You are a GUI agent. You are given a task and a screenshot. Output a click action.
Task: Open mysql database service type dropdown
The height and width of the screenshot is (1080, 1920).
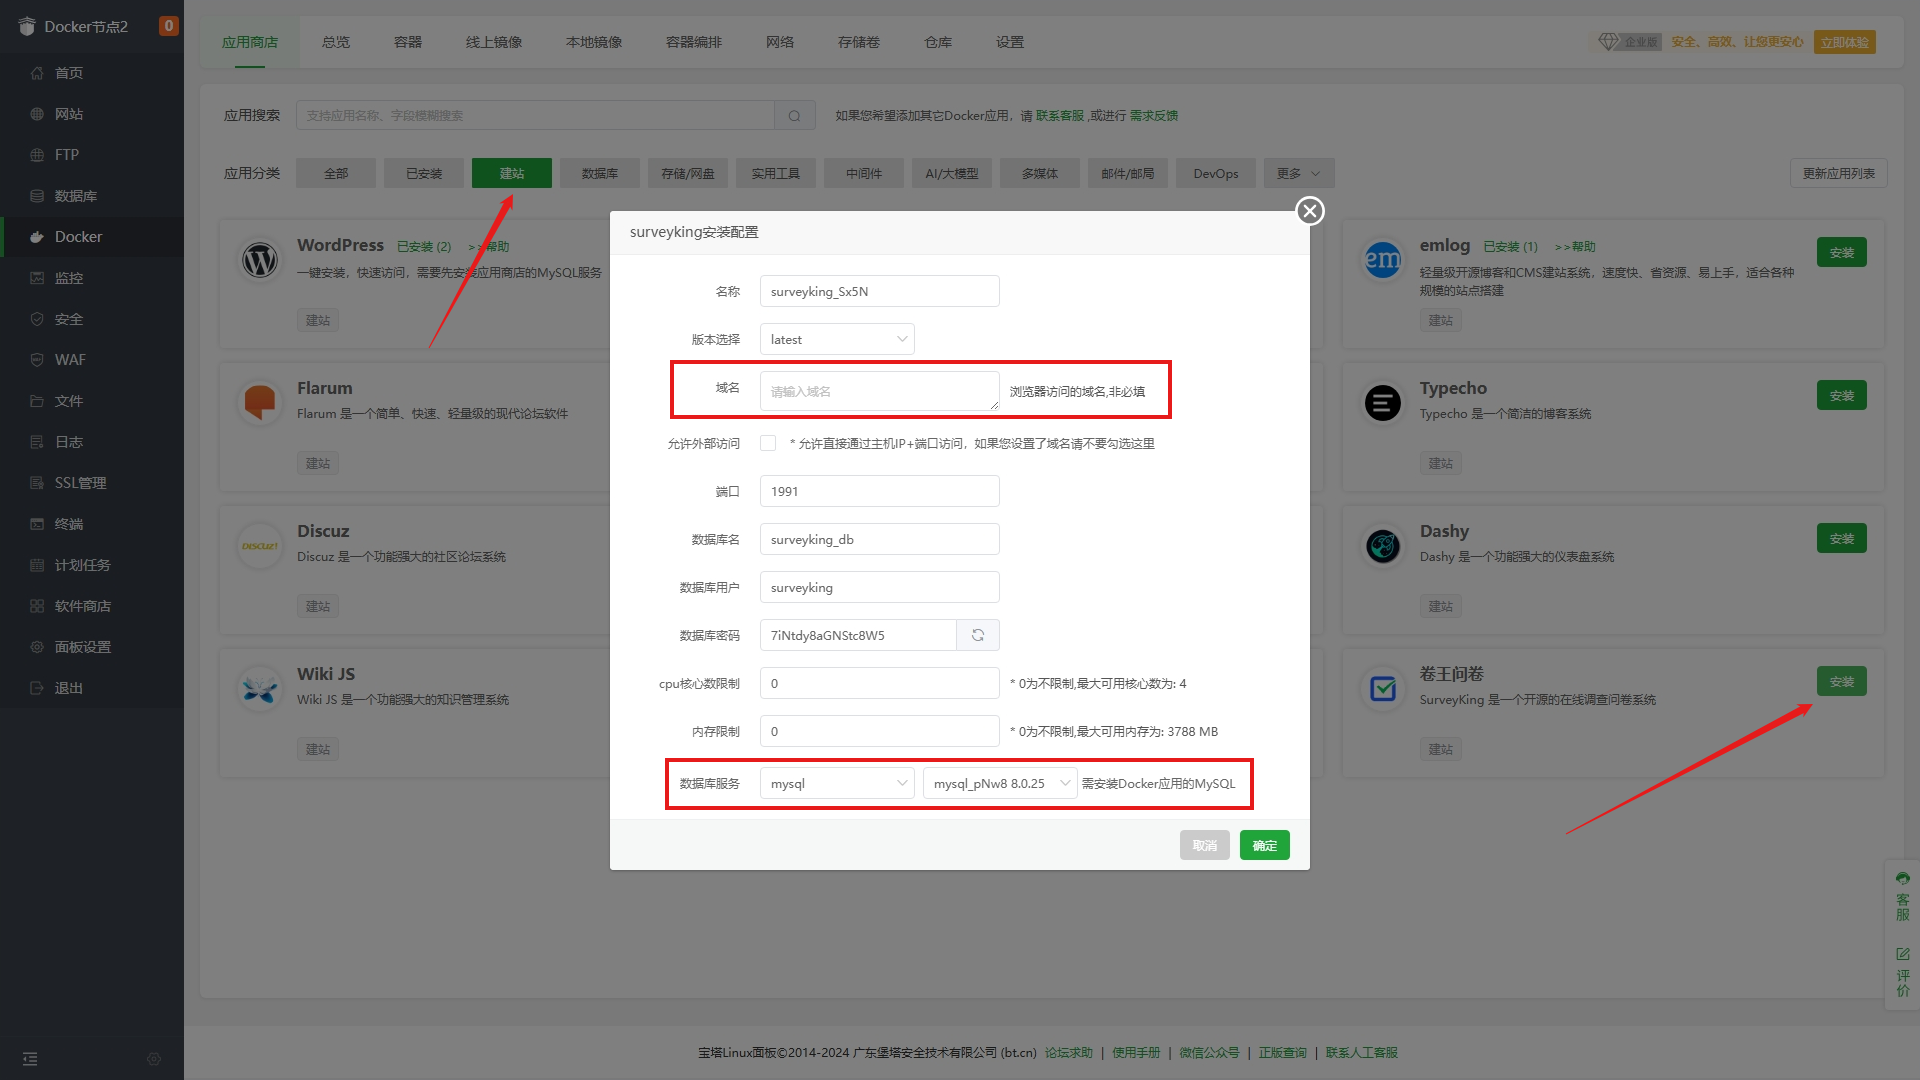837,783
